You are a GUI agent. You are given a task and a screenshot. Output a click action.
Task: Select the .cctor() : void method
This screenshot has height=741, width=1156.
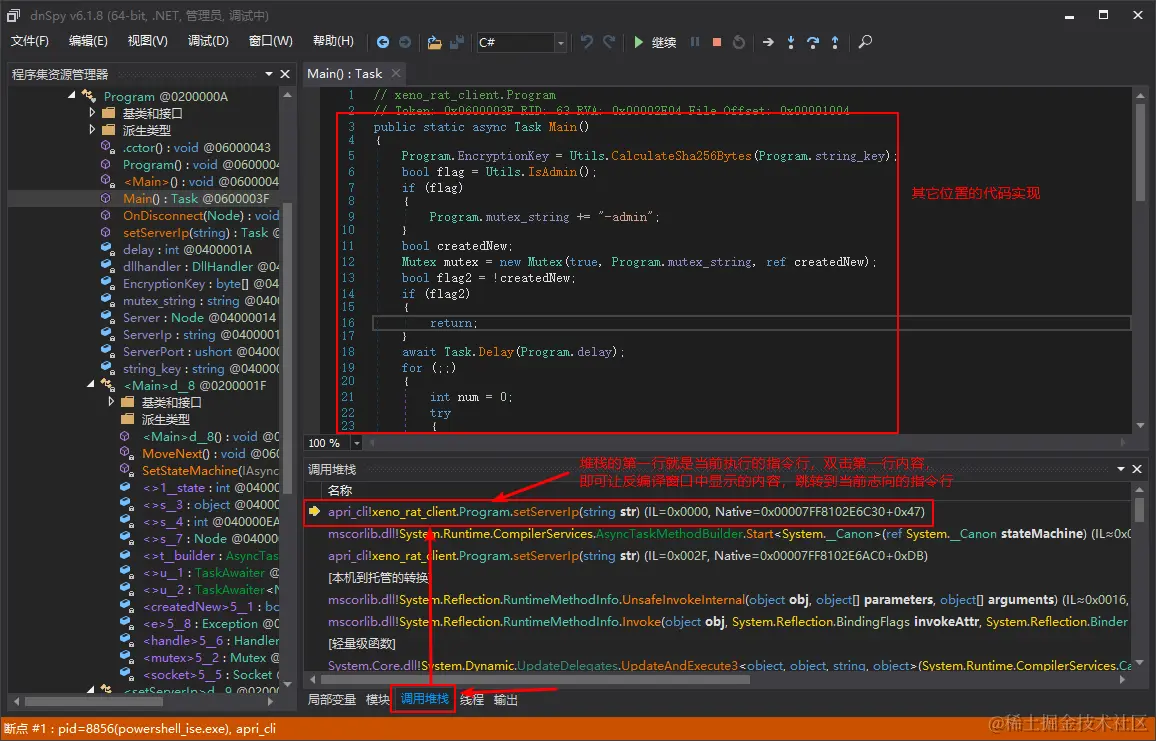pyautogui.click(x=197, y=147)
